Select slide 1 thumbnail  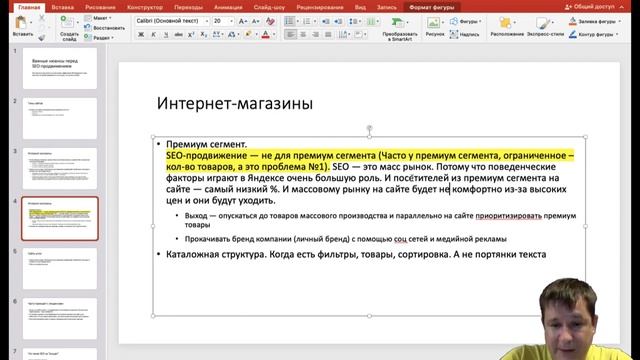point(60,68)
